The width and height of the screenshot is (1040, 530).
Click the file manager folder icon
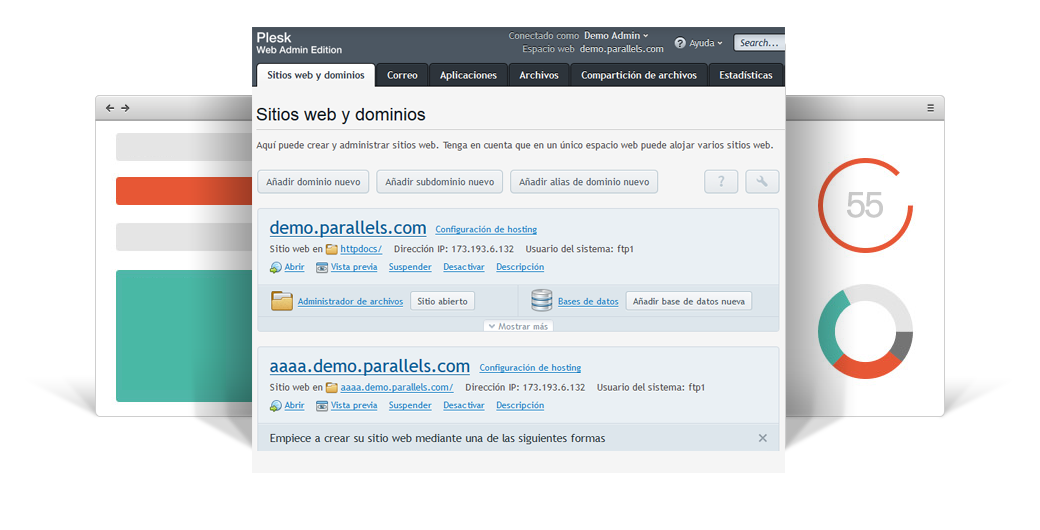click(x=282, y=301)
